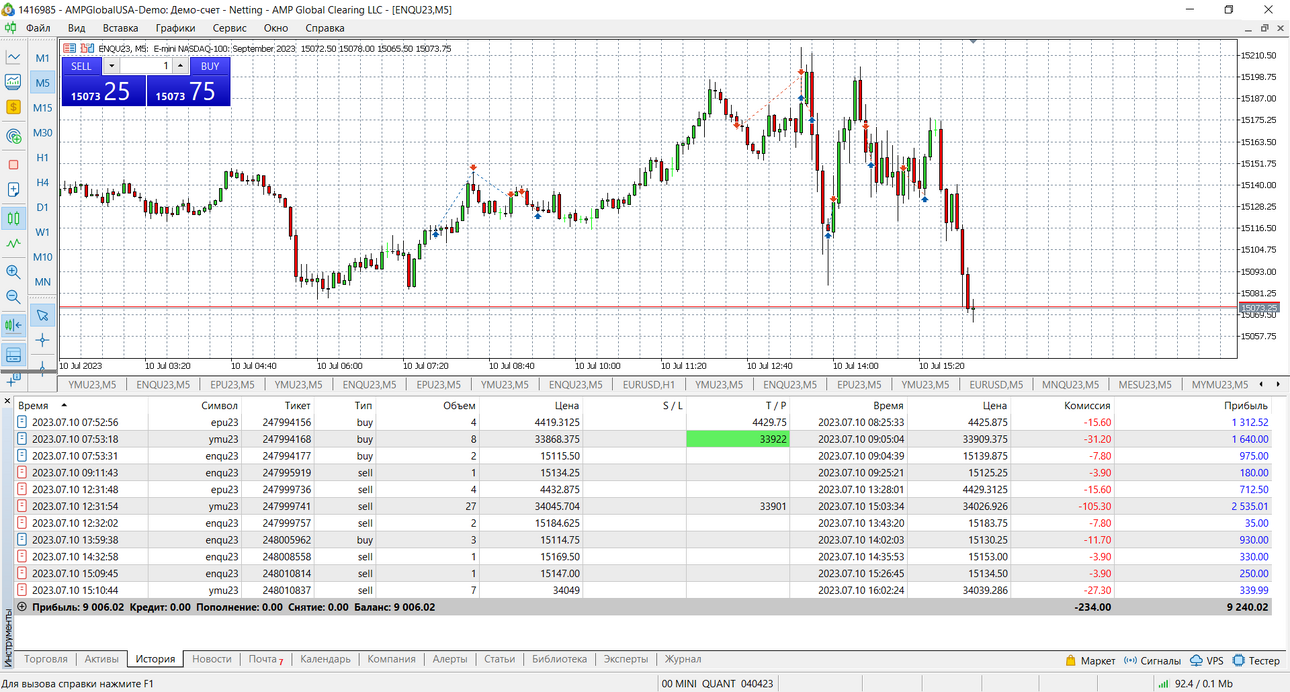The image size is (1290, 692).
Task: Select D1 timeframe
Action: [42, 207]
